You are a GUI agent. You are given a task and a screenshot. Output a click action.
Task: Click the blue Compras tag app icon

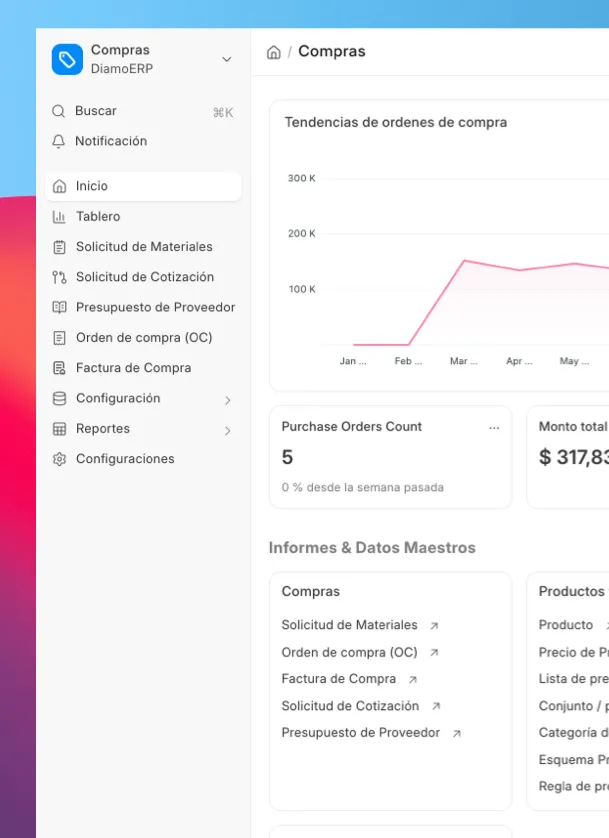[67, 59]
